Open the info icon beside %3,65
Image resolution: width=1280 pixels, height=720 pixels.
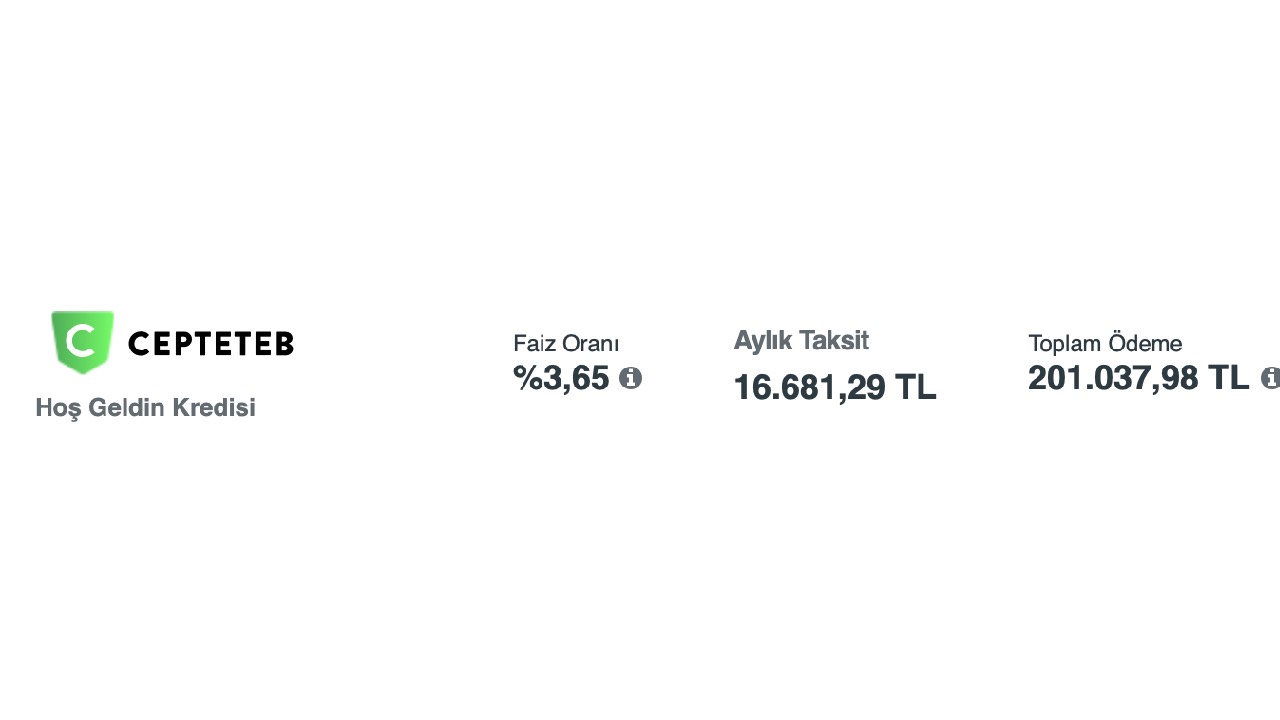(x=630, y=378)
